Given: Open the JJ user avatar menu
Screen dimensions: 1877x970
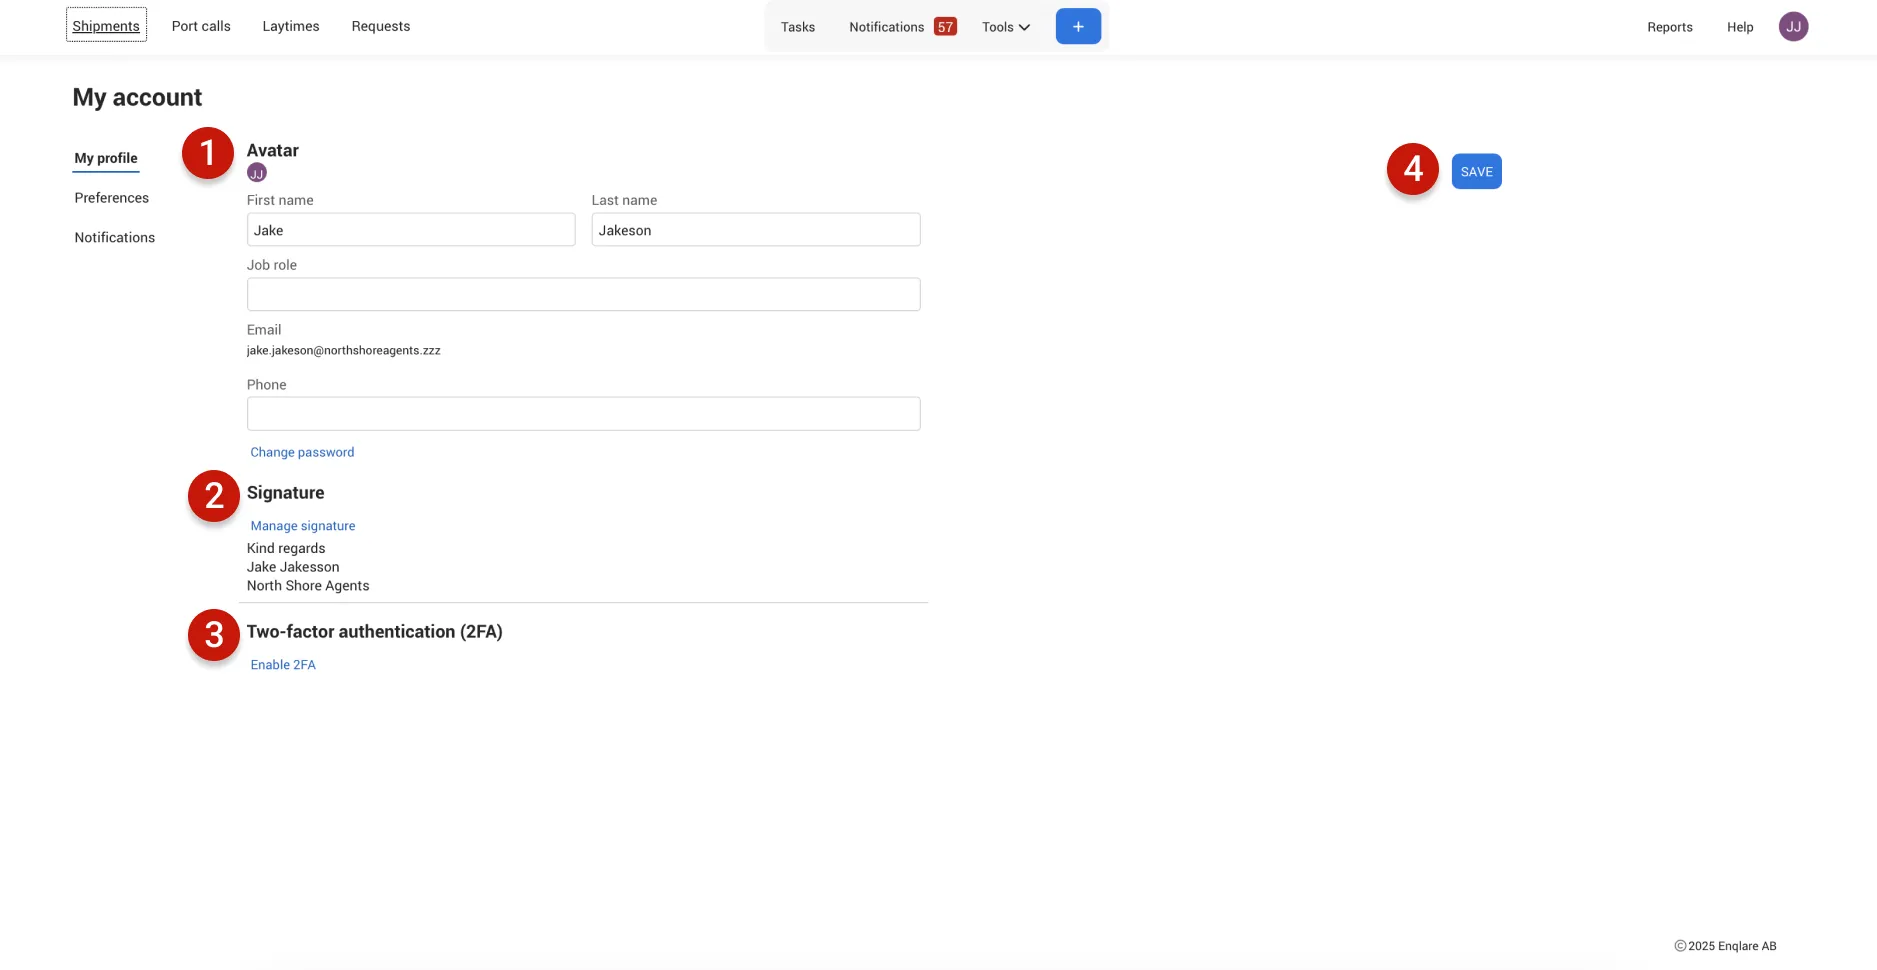Looking at the screenshot, I should 1793,26.
